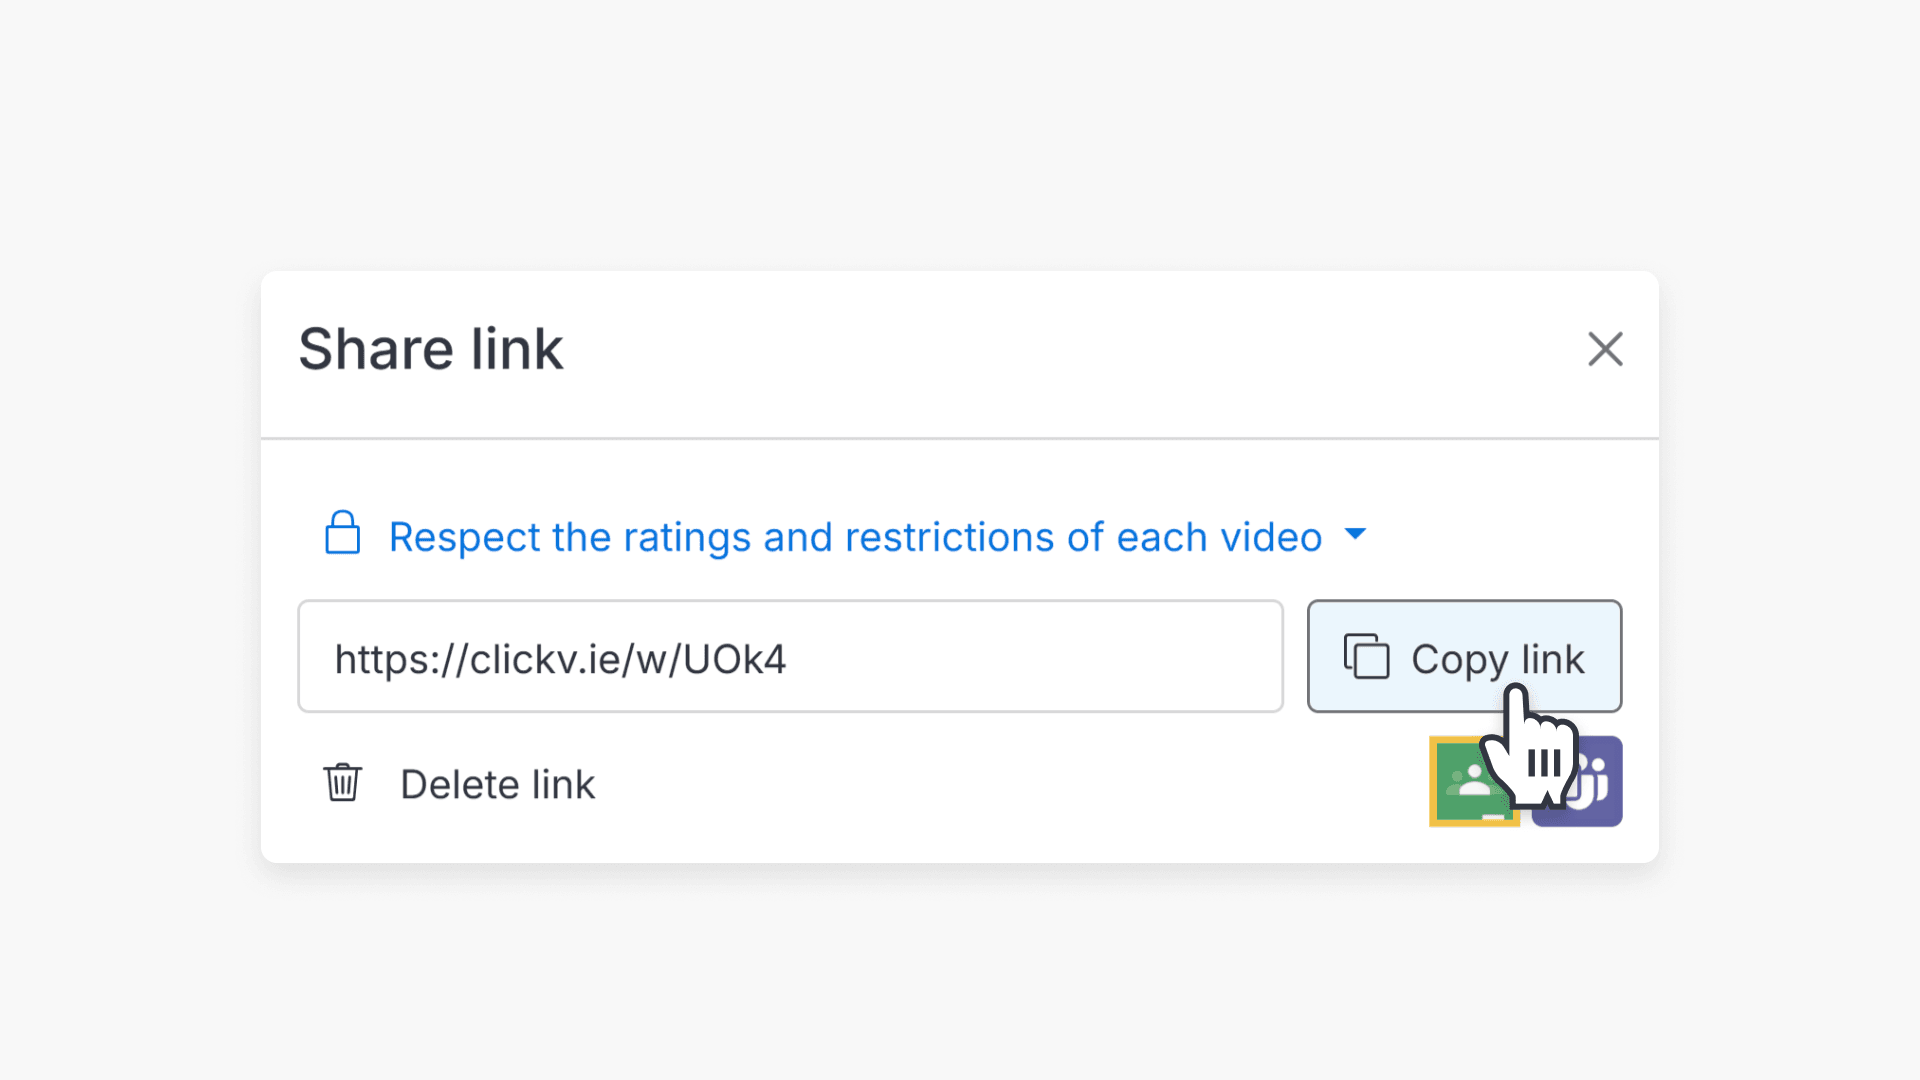Click the Delete link label text
Image resolution: width=1920 pixels, height=1080 pixels.
click(497, 783)
